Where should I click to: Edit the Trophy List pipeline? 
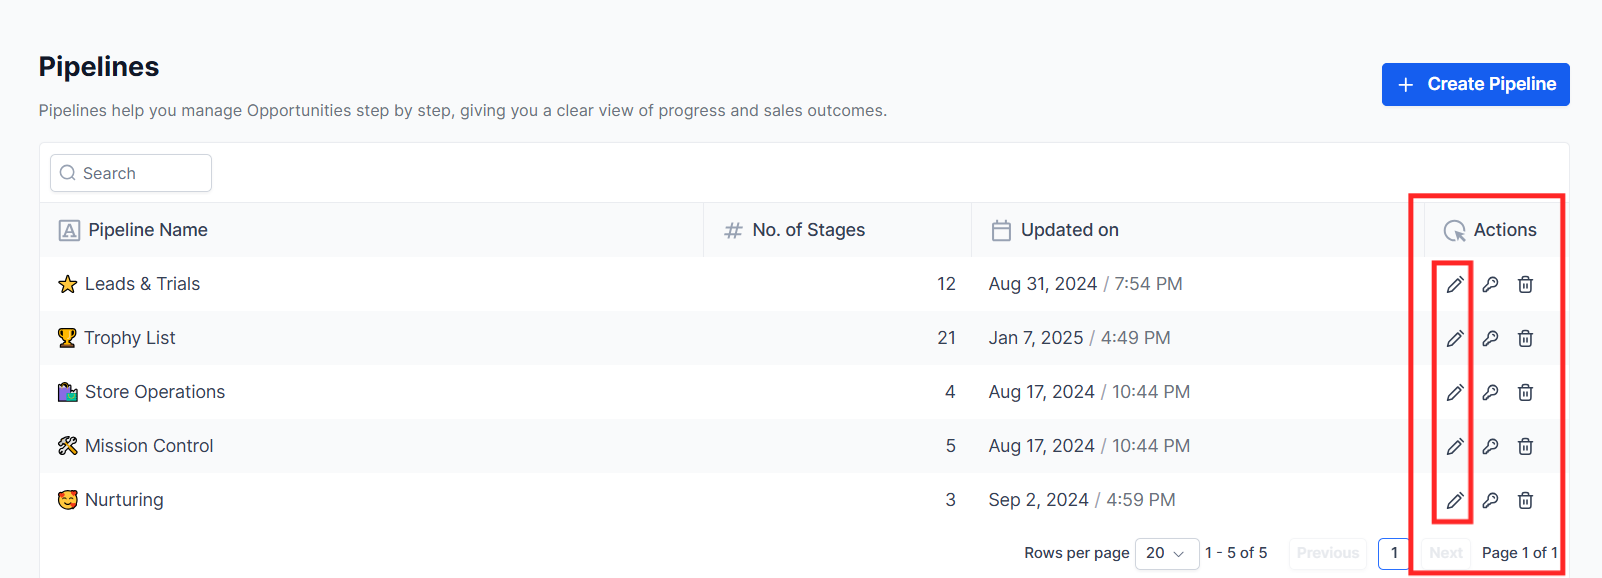(x=1455, y=339)
